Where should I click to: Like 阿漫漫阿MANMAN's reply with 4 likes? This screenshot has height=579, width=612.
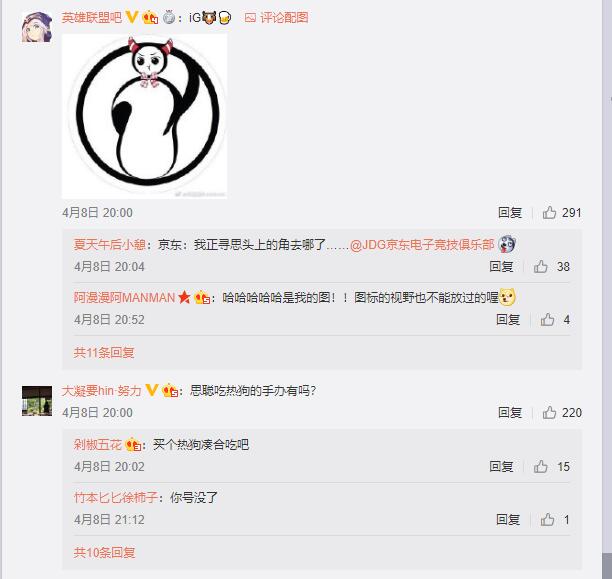[547, 319]
